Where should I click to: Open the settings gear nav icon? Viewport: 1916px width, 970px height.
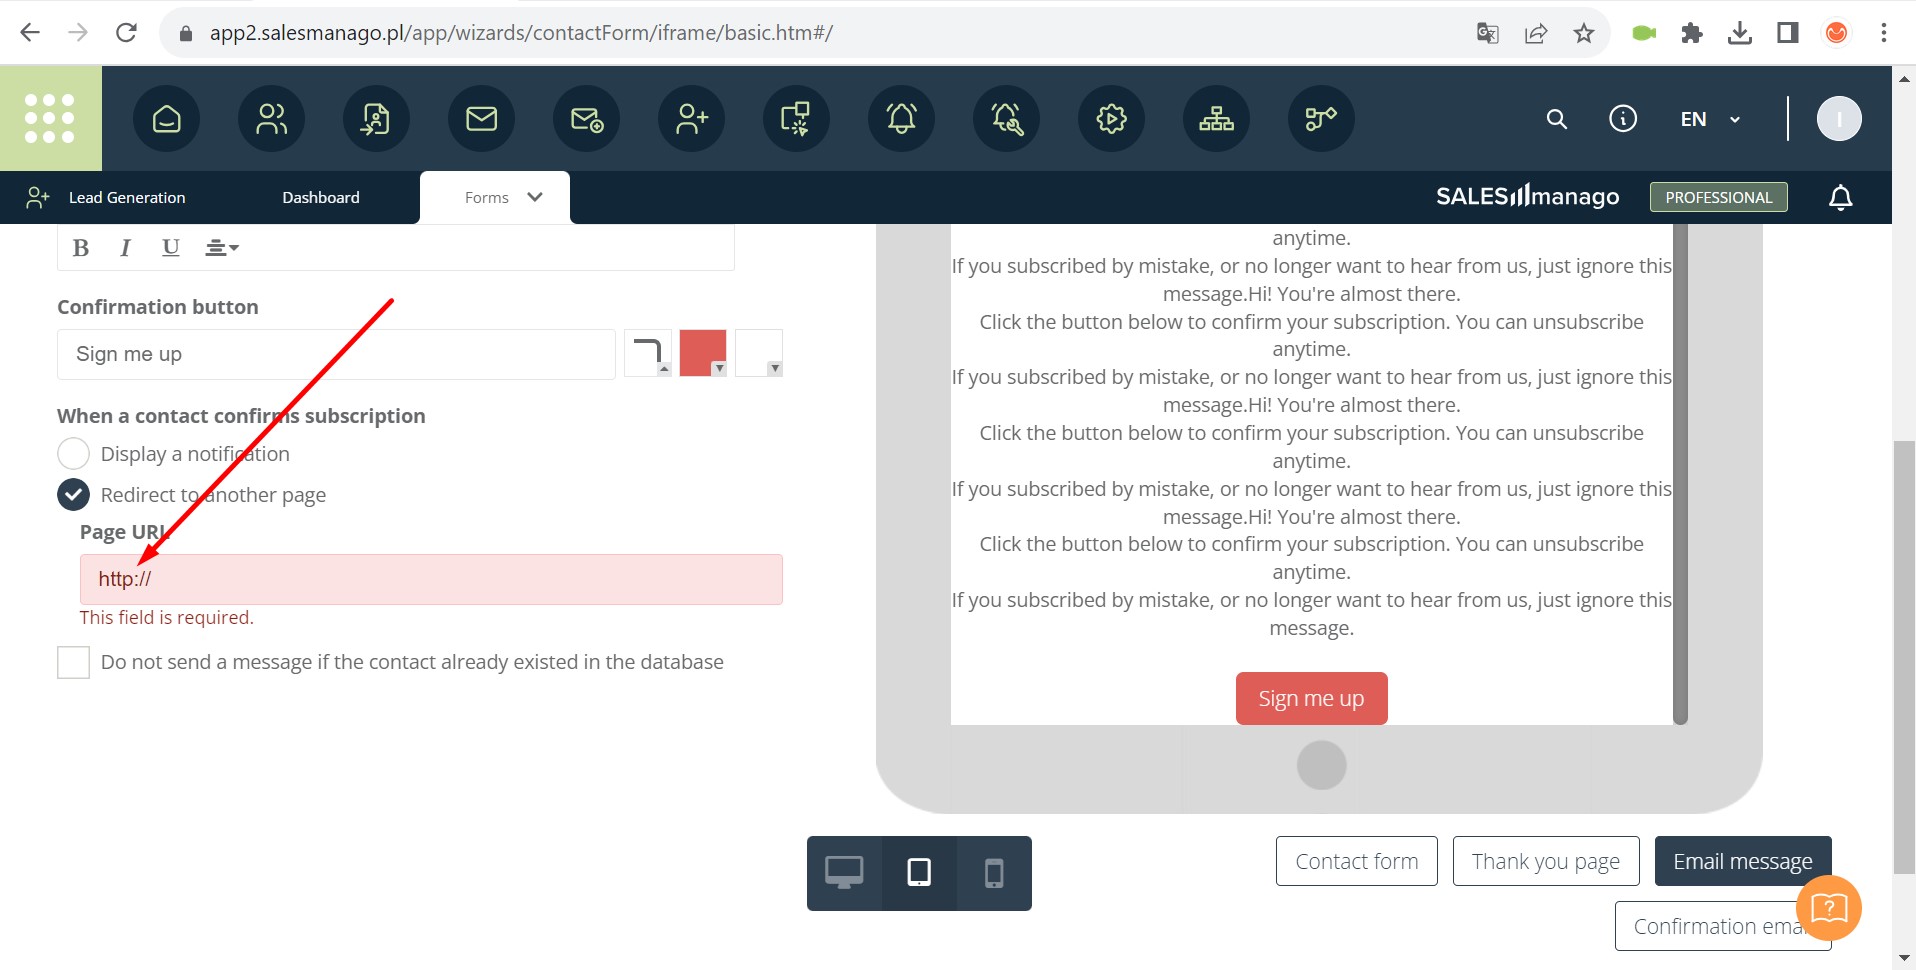point(1111,119)
